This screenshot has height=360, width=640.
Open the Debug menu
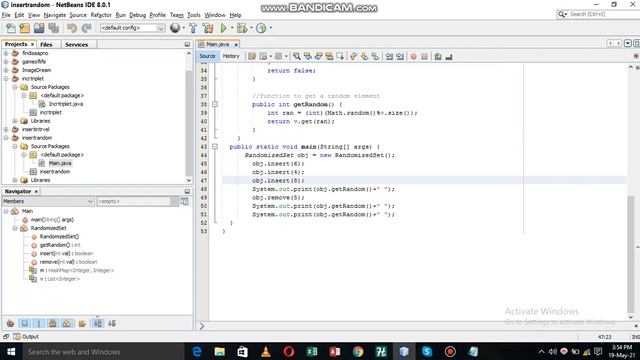(x=138, y=15)
